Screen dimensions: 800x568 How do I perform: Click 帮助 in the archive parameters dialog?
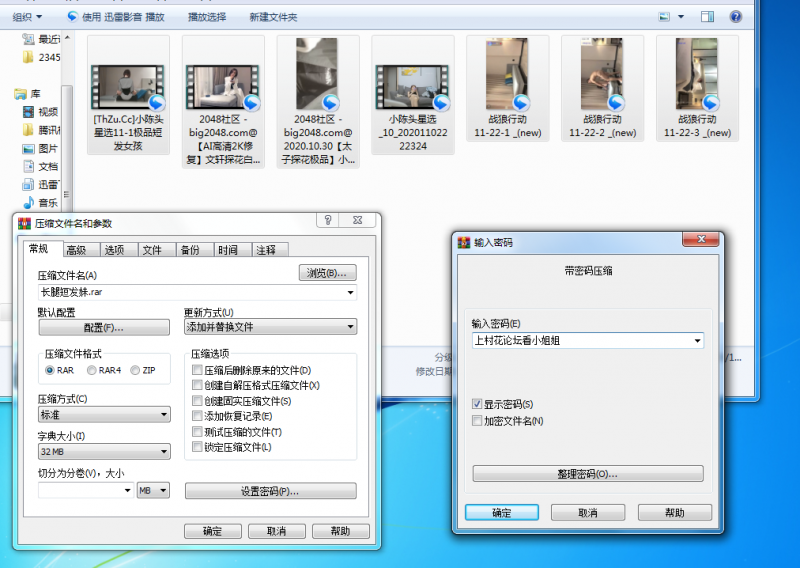[x=340, y=531]
